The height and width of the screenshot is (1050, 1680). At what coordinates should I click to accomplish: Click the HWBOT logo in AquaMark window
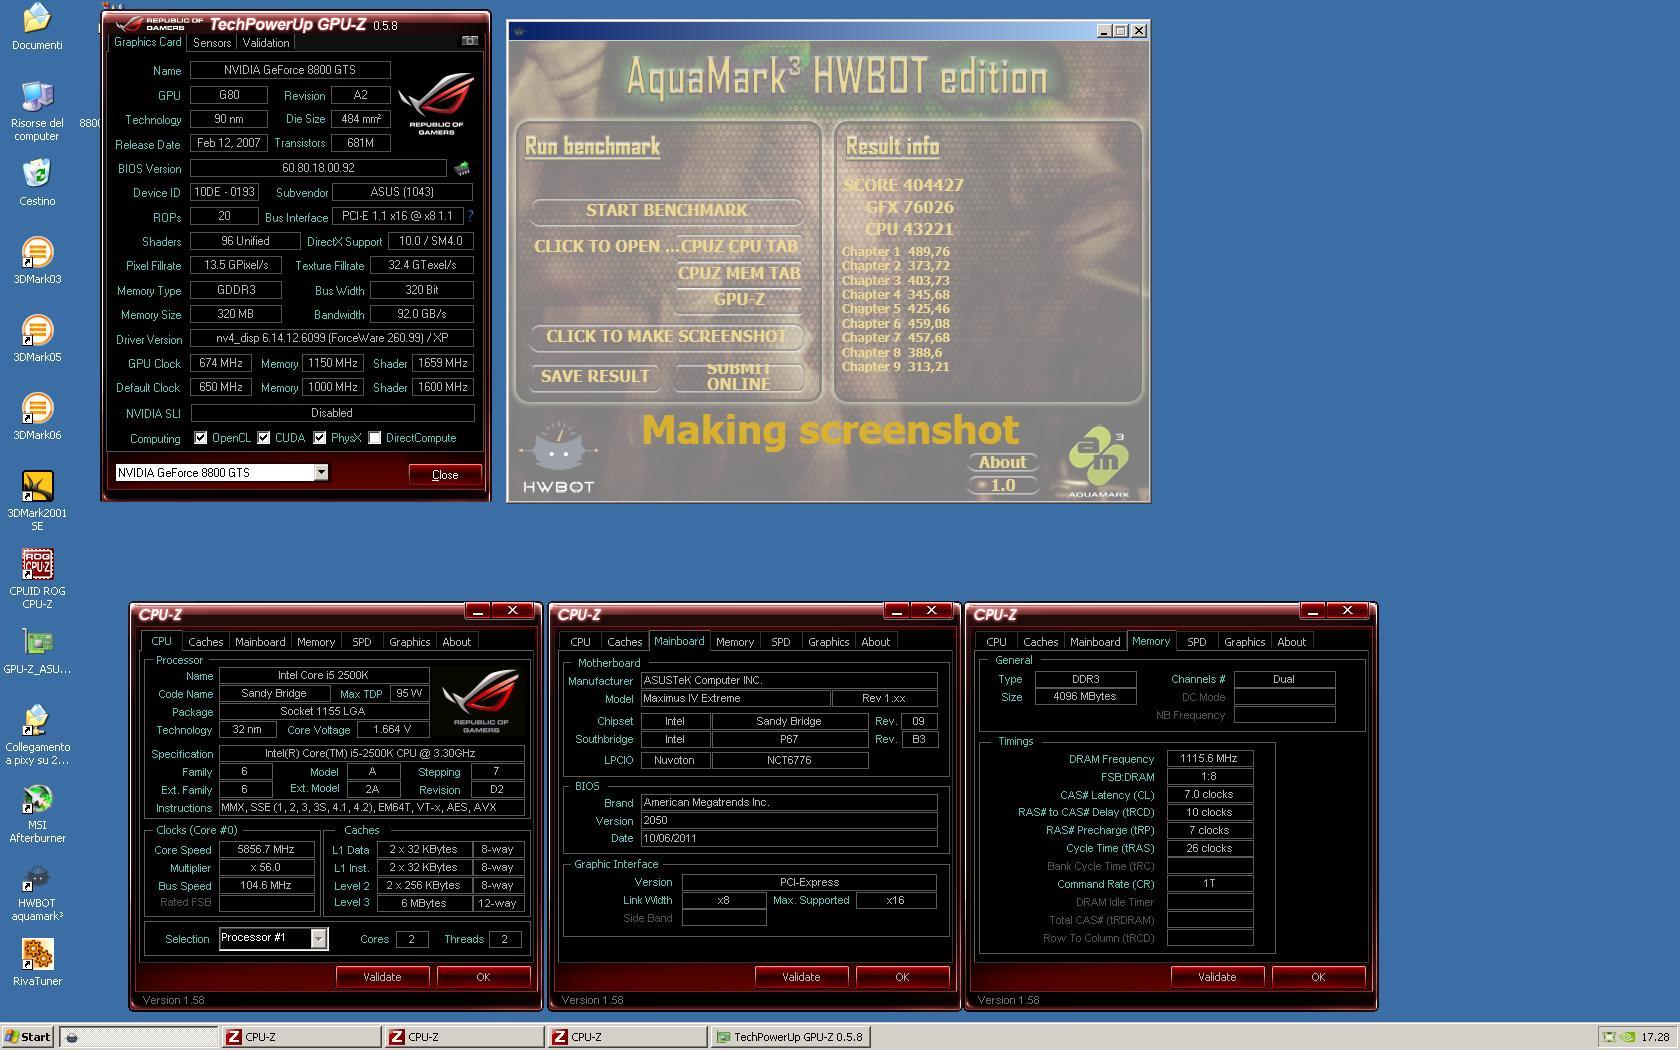tap(558, 457)
